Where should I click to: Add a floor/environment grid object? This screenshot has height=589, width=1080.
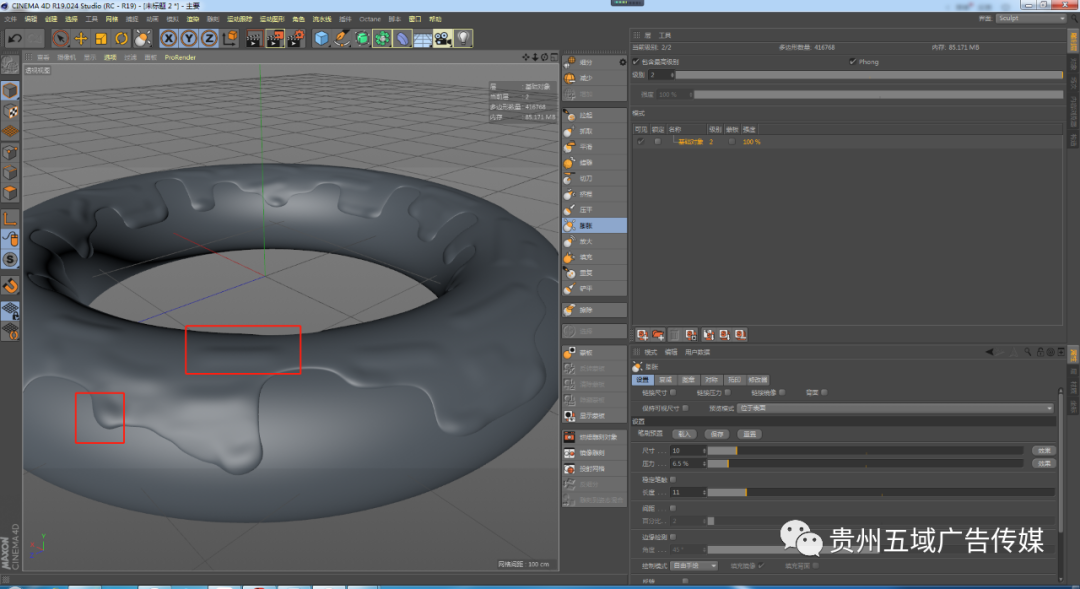pos(422,39)
